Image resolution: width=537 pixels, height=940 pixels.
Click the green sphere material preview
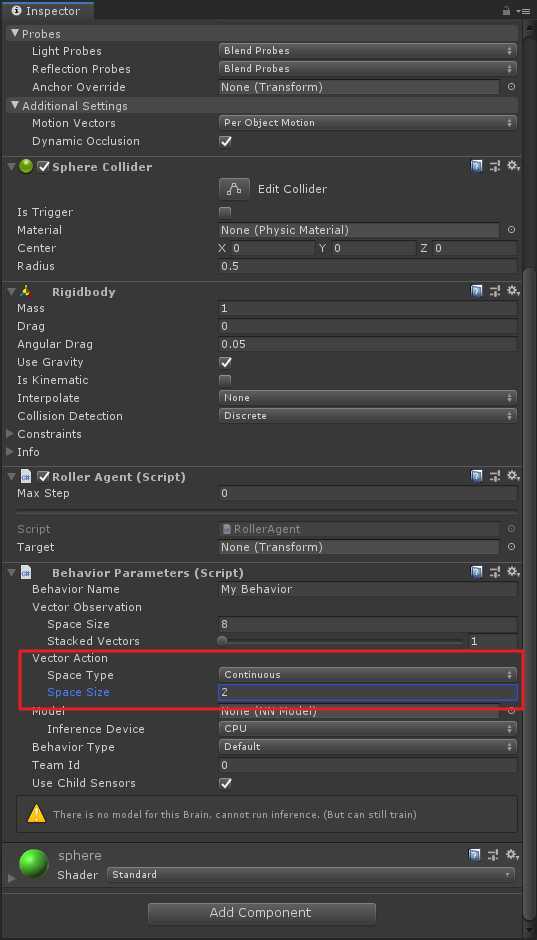pyautogui.click(x=34, y=864)
